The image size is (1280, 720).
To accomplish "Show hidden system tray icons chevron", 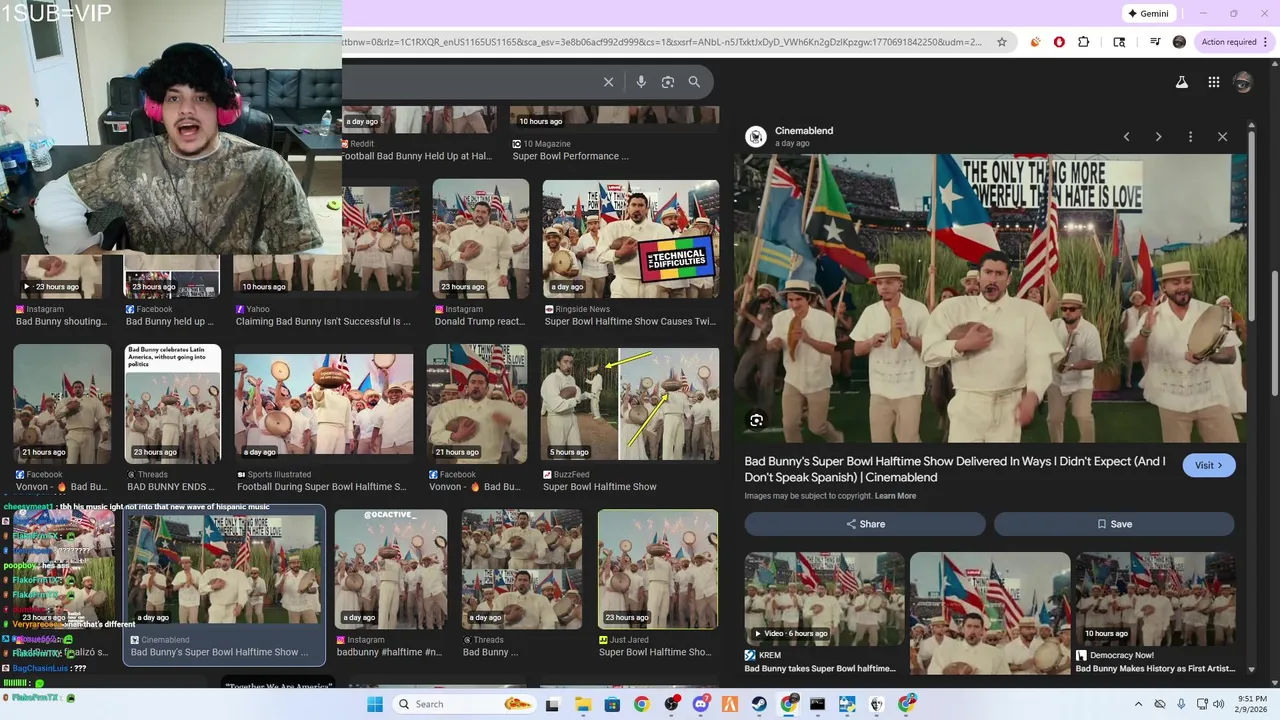I will [x=1139, y=704].
